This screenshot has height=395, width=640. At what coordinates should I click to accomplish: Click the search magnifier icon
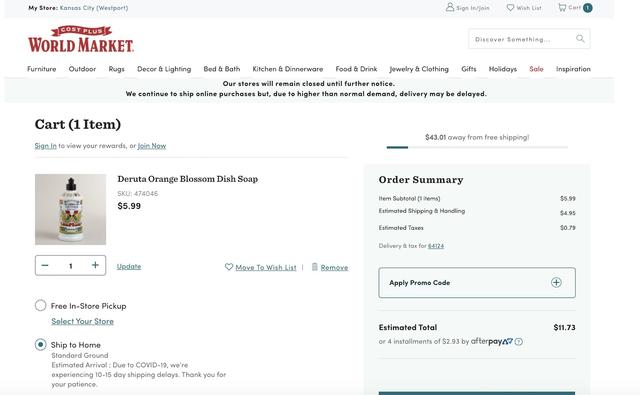(x=580, y=39)
